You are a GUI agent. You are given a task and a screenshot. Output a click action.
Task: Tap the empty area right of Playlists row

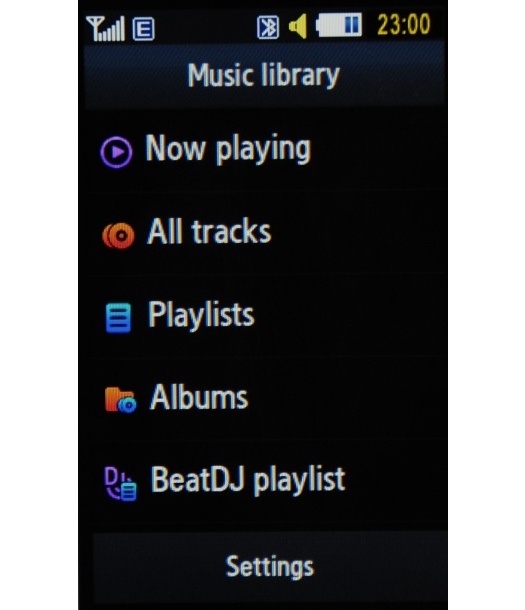coord(350,316)
